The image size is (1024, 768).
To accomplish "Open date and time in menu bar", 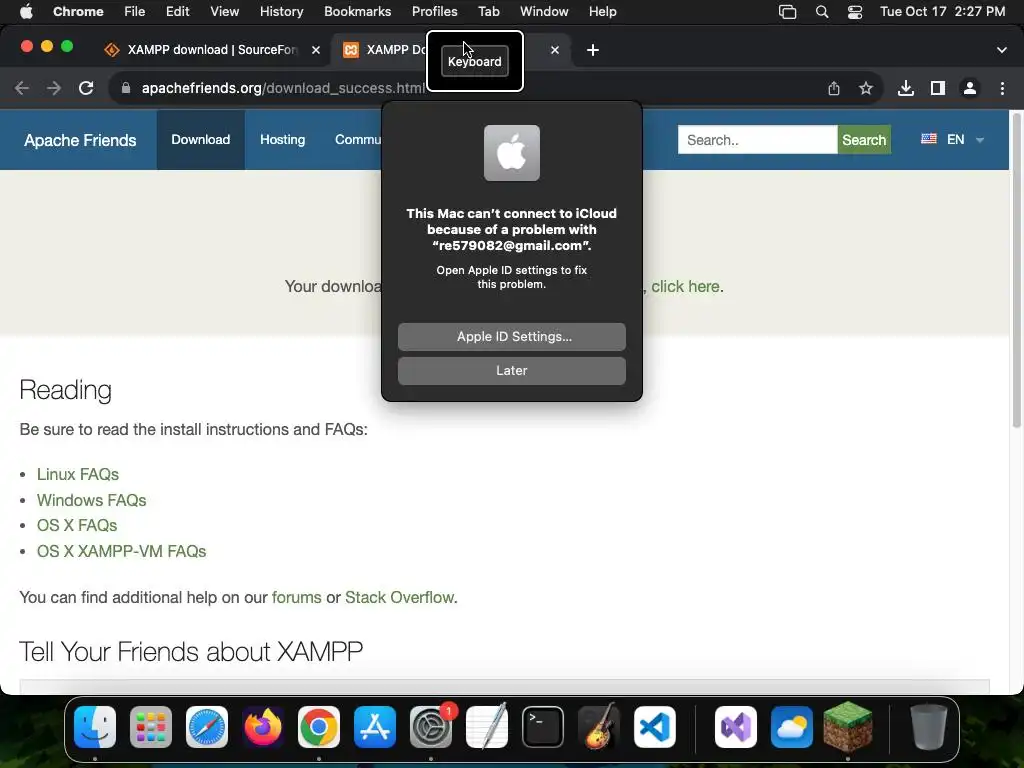I will coord(942,12).
